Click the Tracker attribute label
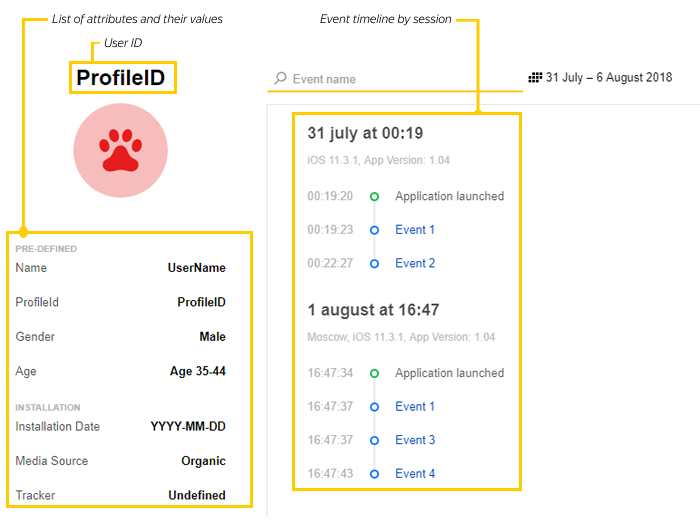This screenshot has width=700, height=526. [35, 495]
